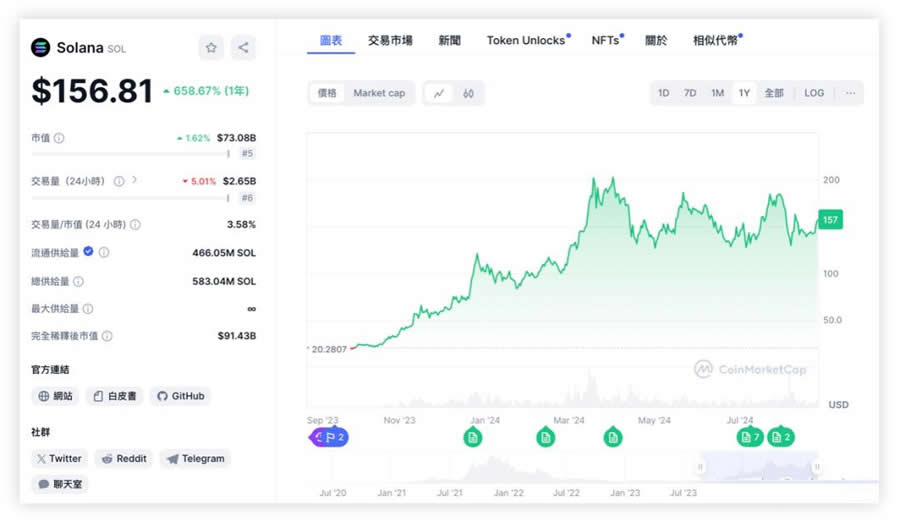Open the Telegram community link
900x528 pixels.
195,458
